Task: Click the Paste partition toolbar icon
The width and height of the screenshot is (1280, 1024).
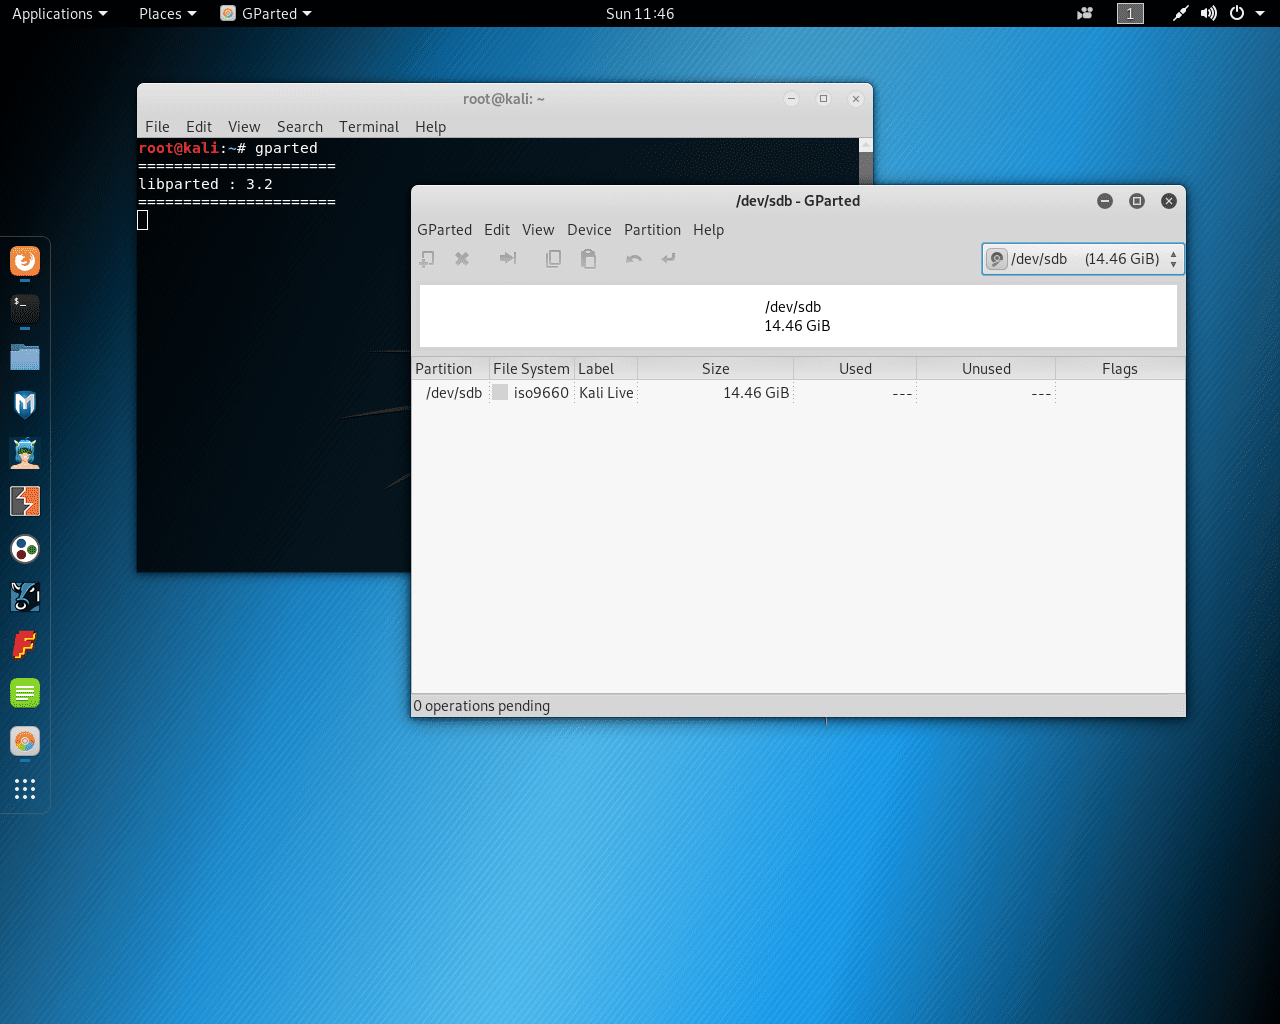Action: 589,259
